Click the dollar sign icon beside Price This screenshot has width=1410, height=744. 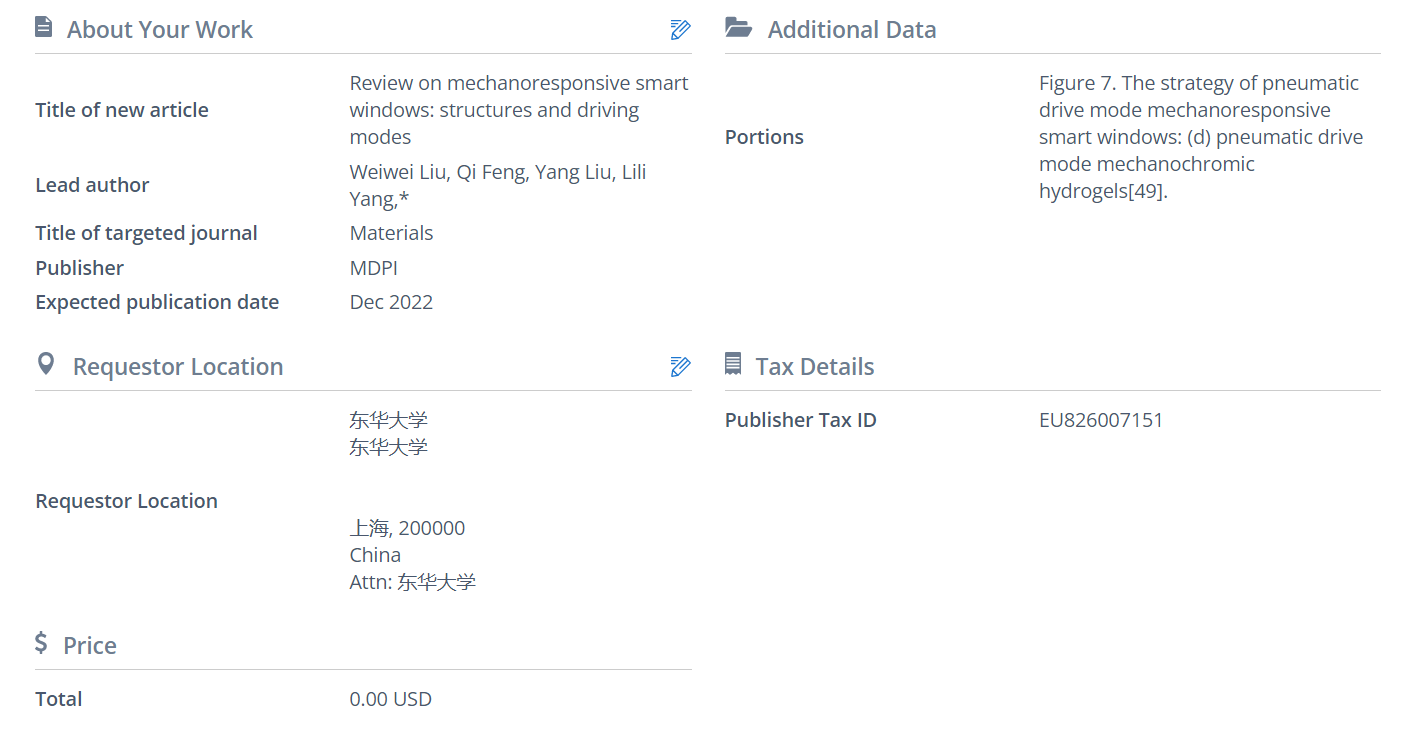[x=41, y=642]
